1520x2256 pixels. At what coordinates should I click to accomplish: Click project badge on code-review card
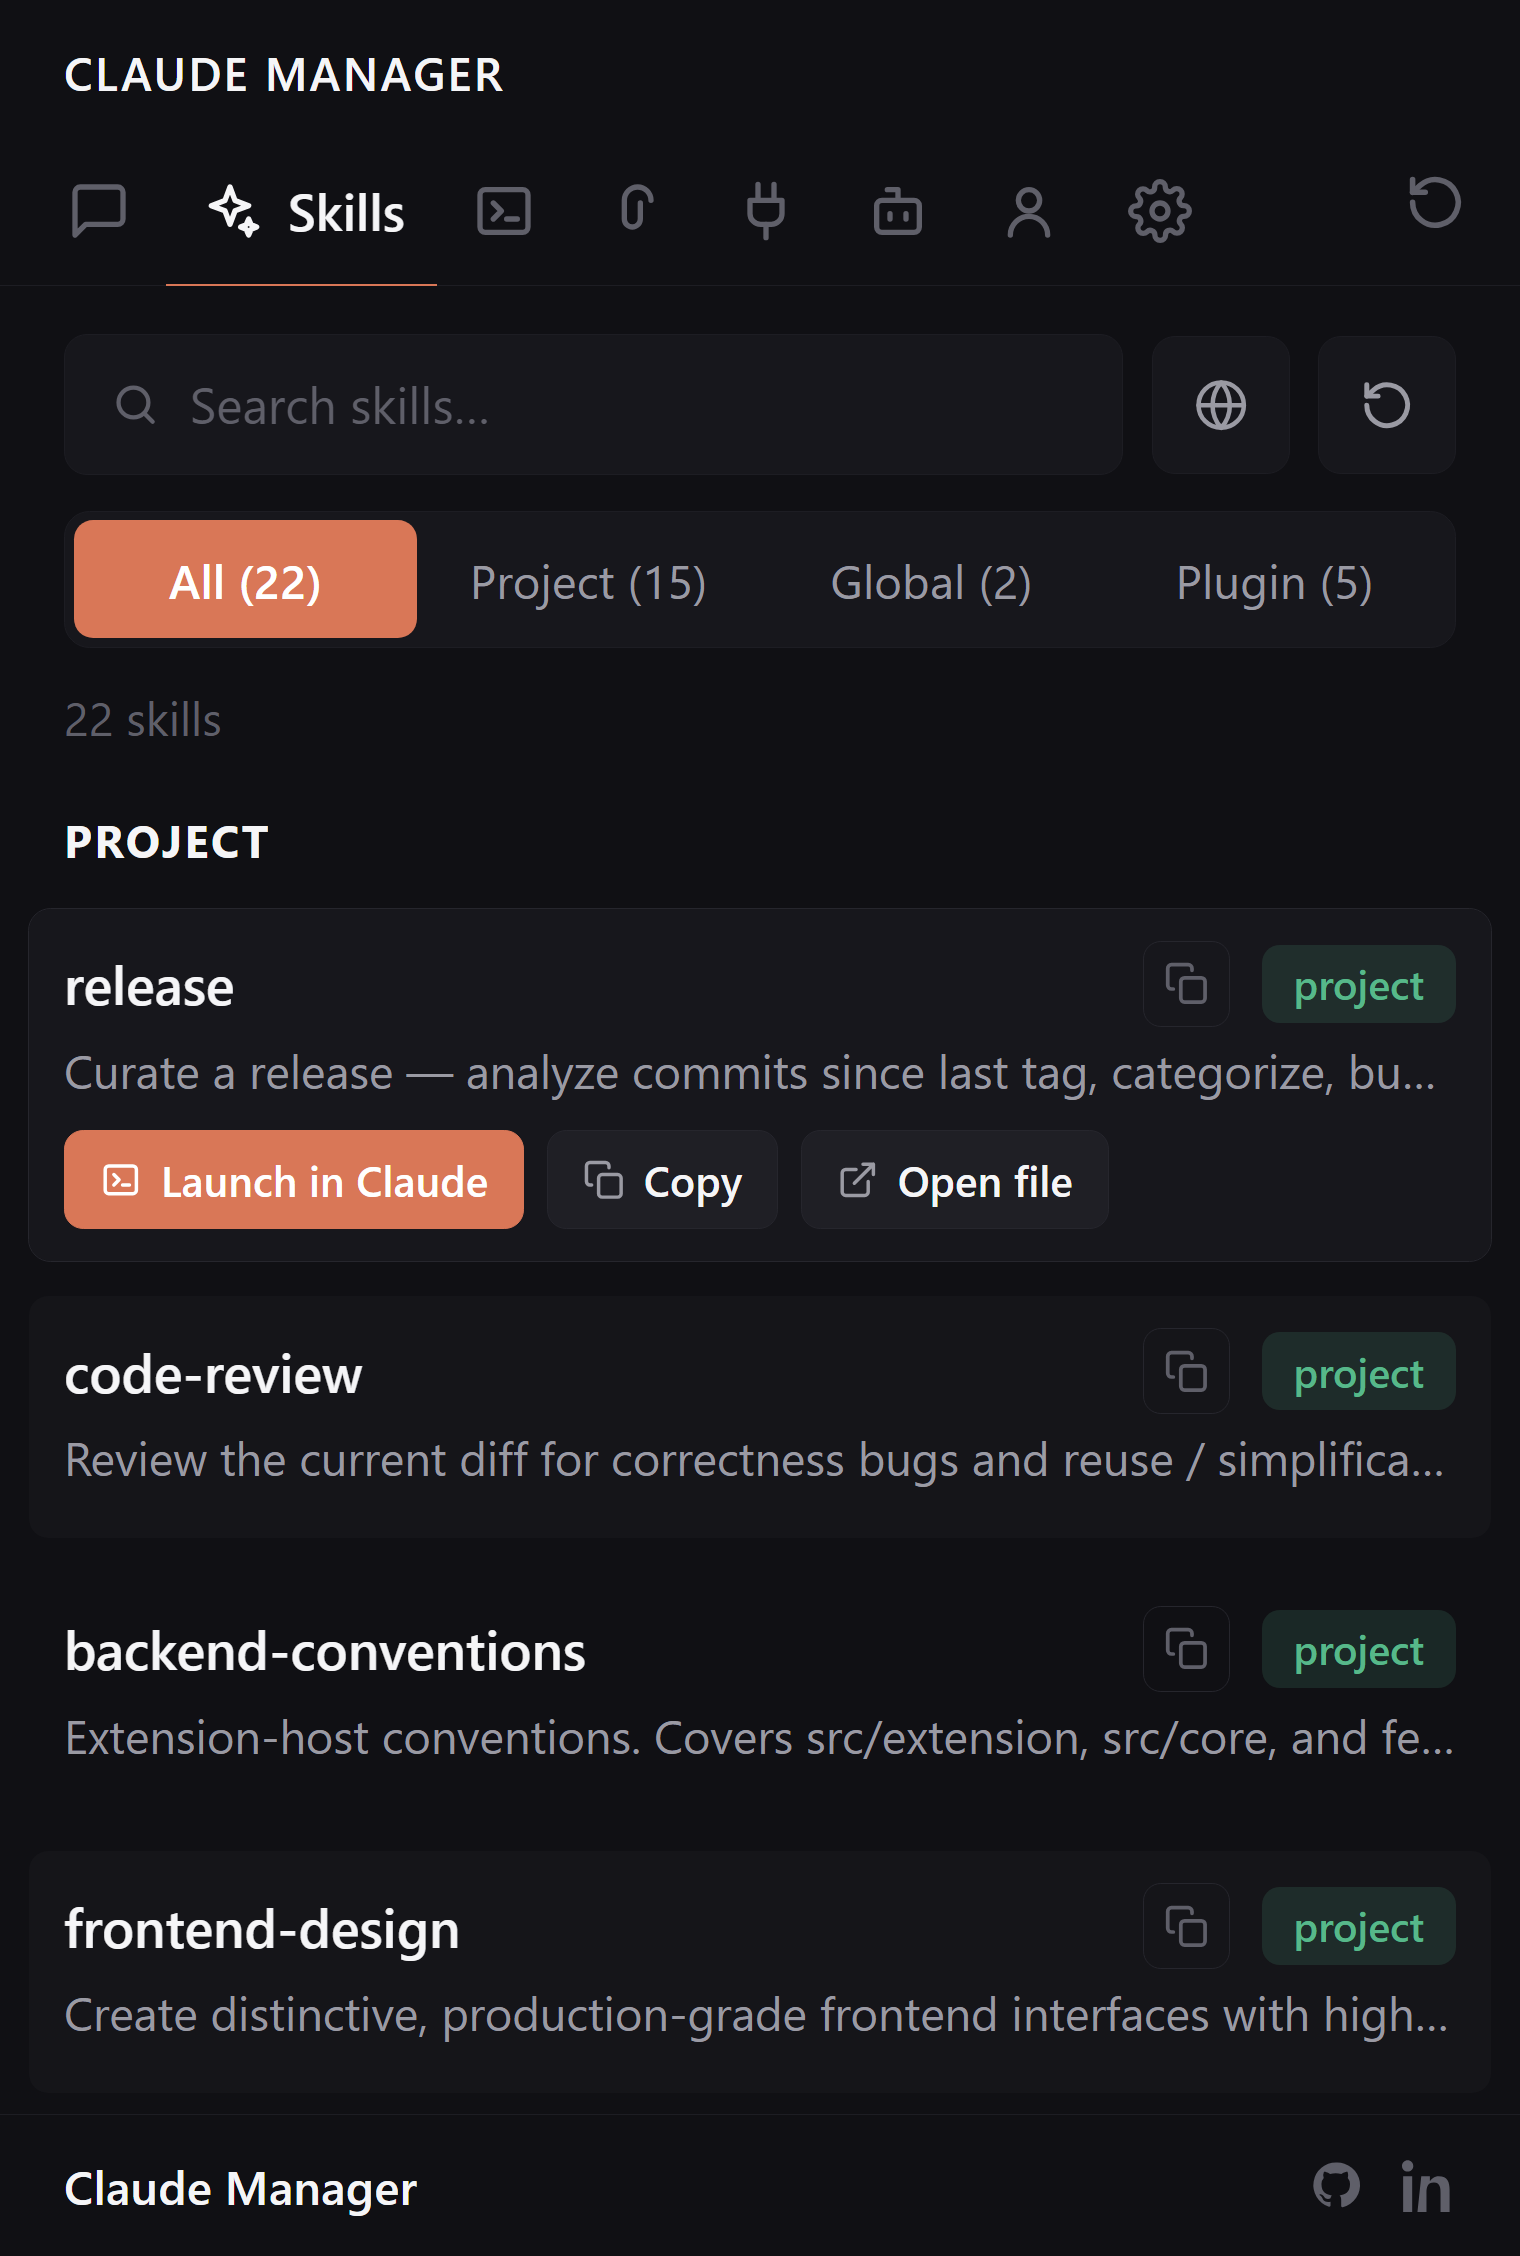pyautogui.click(x=1358, y=1372)
